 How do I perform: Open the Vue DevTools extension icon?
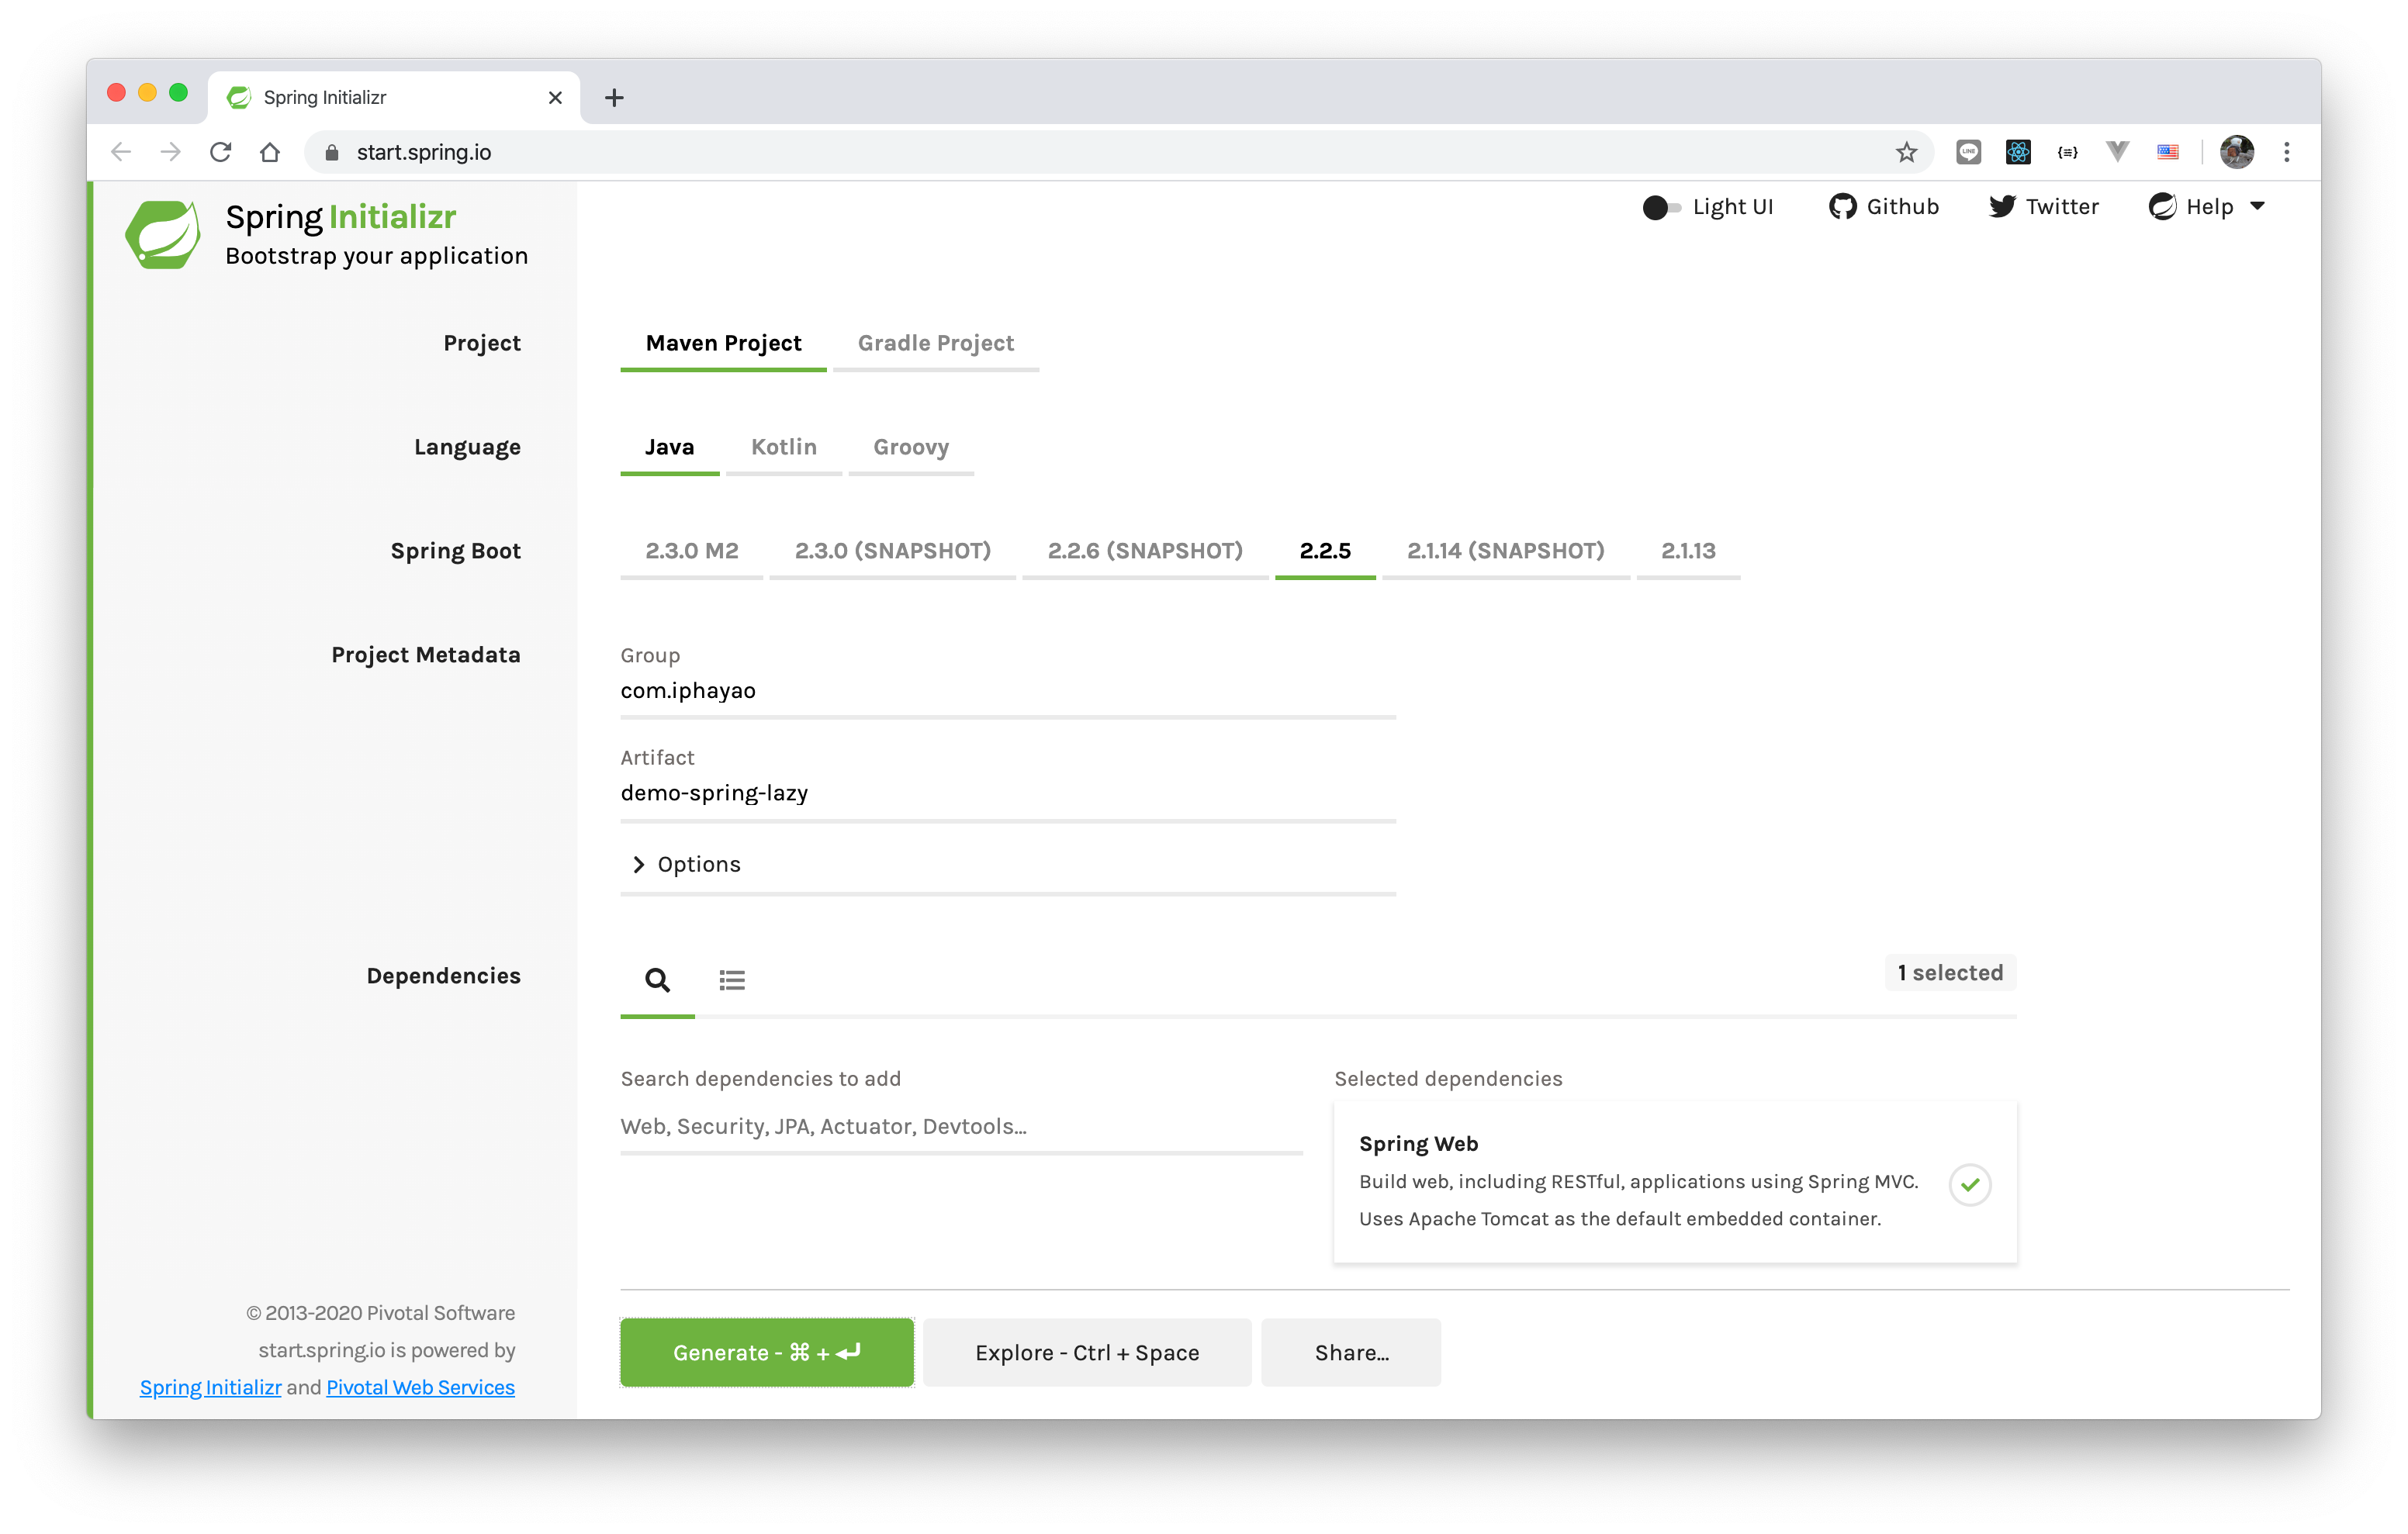point(2117,151)
